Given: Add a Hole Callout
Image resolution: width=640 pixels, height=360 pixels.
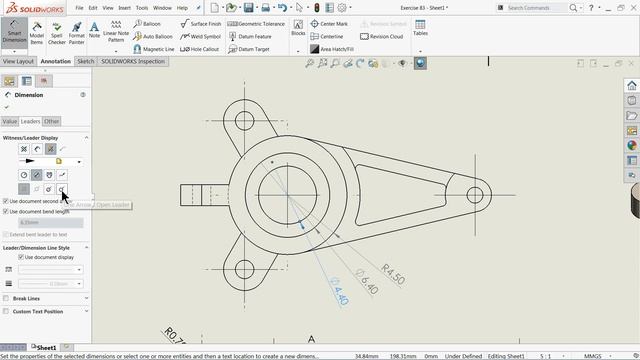Looking at the screenshot, I should 200,49.
